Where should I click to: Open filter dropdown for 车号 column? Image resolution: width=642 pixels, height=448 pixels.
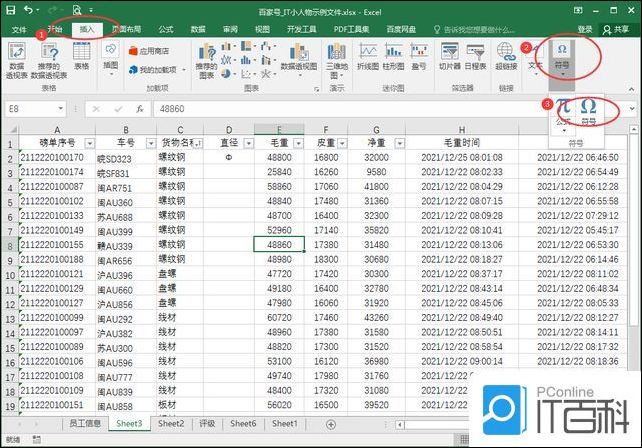[x=151, y=143]
